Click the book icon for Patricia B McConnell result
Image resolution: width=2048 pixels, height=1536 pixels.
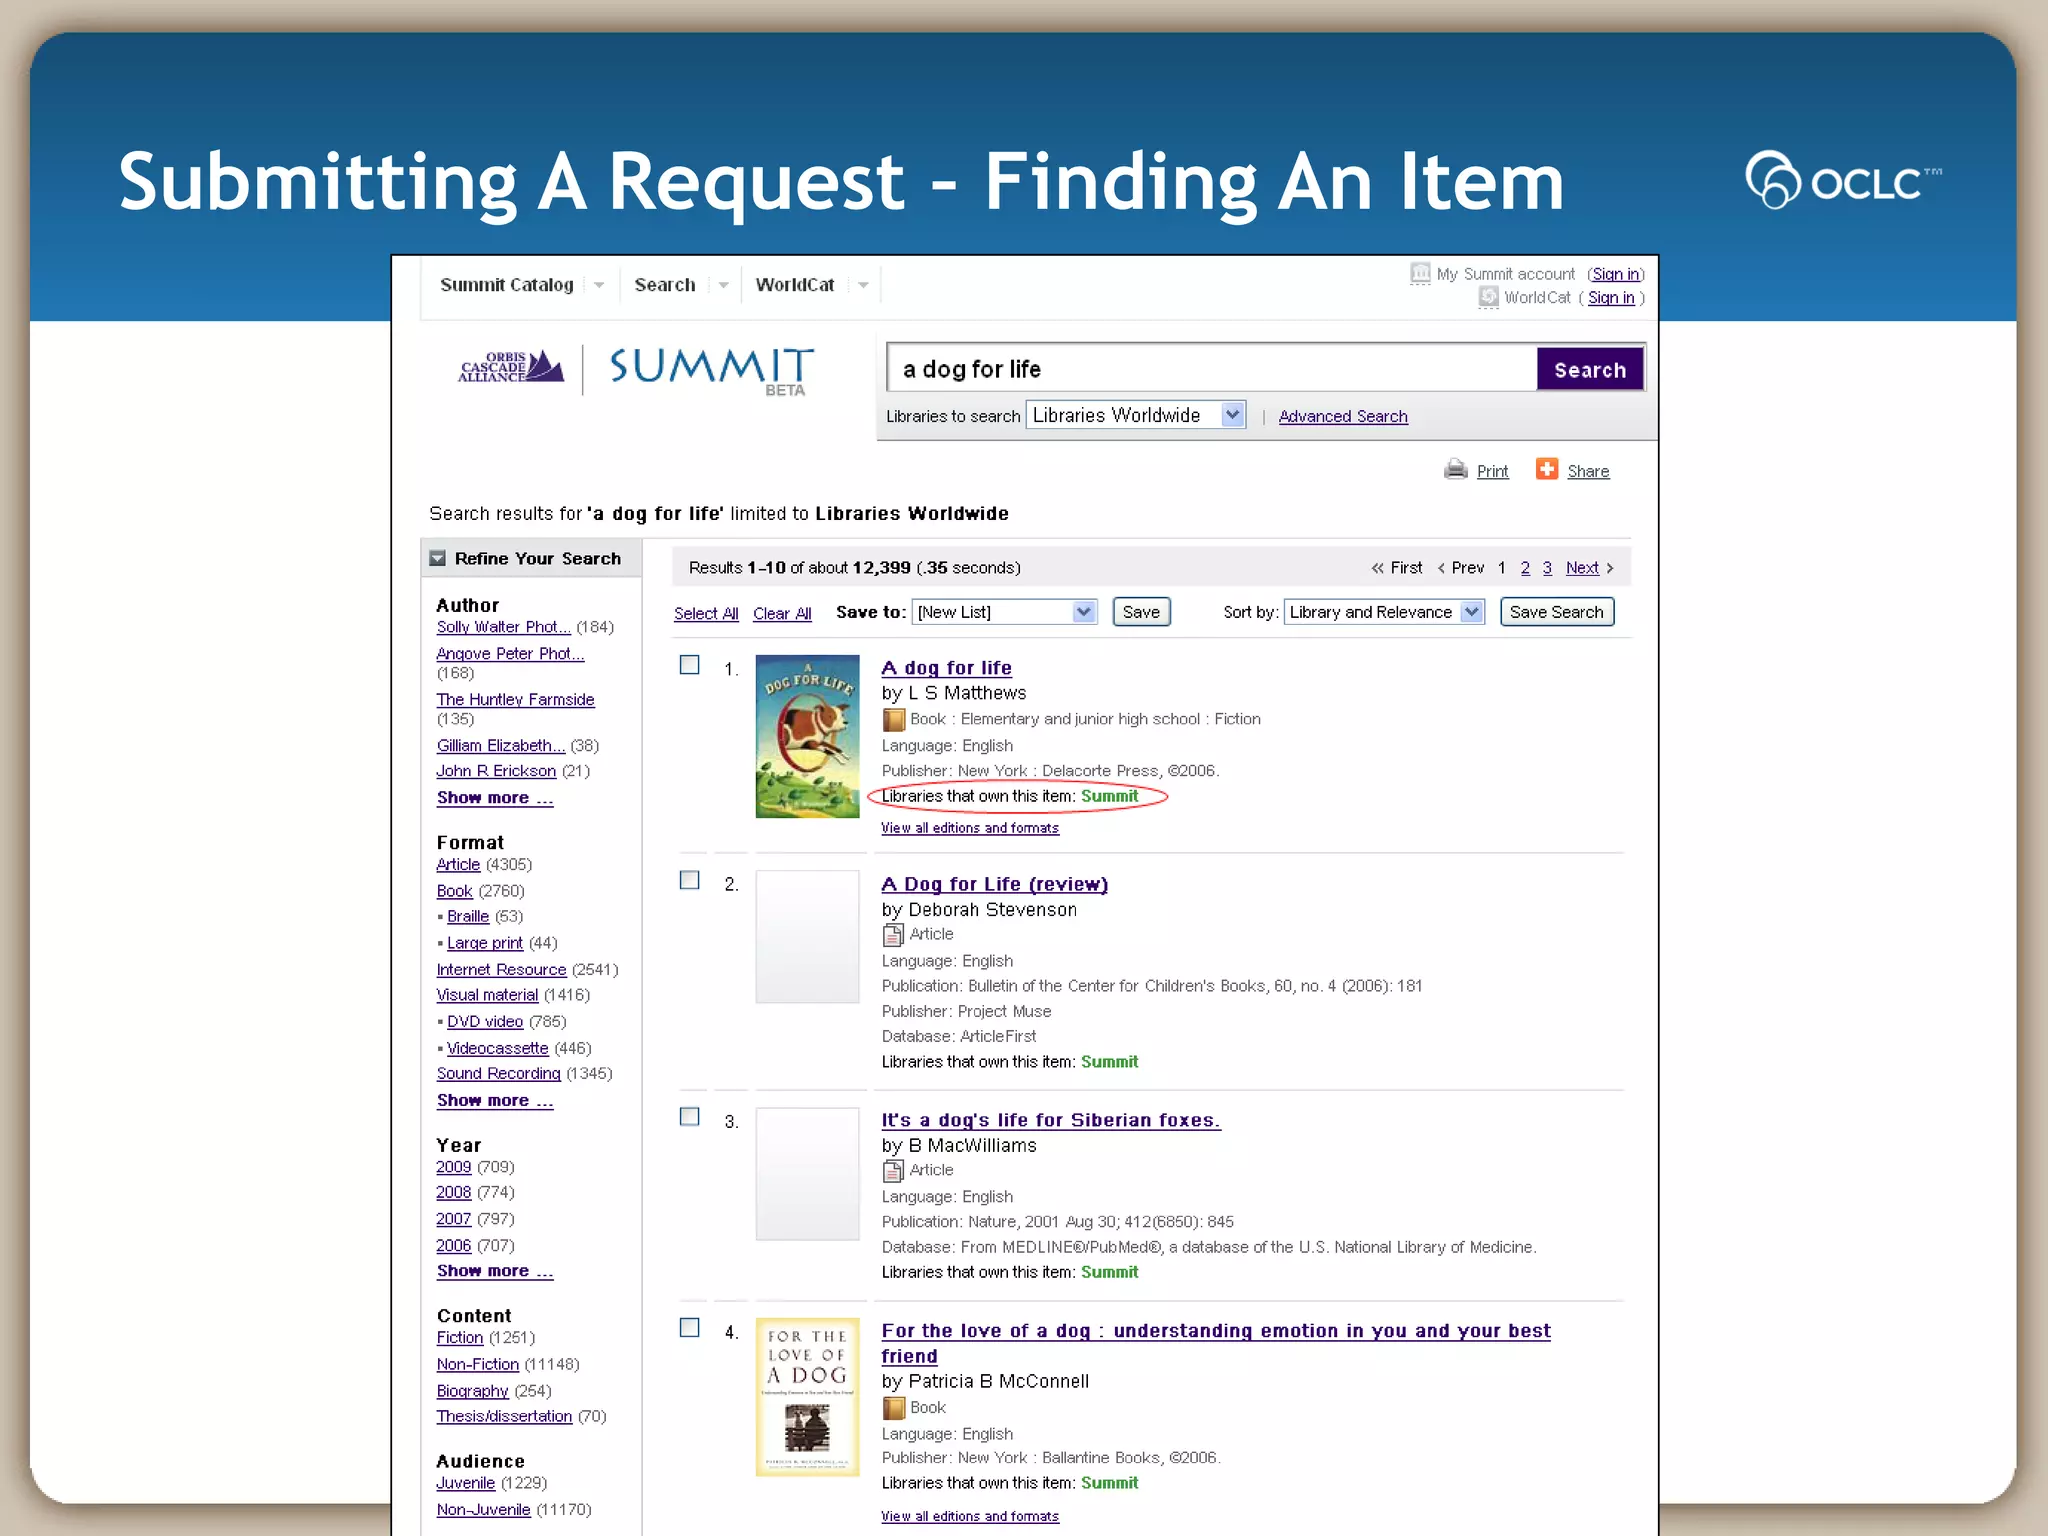click(x=893, y=1408)
